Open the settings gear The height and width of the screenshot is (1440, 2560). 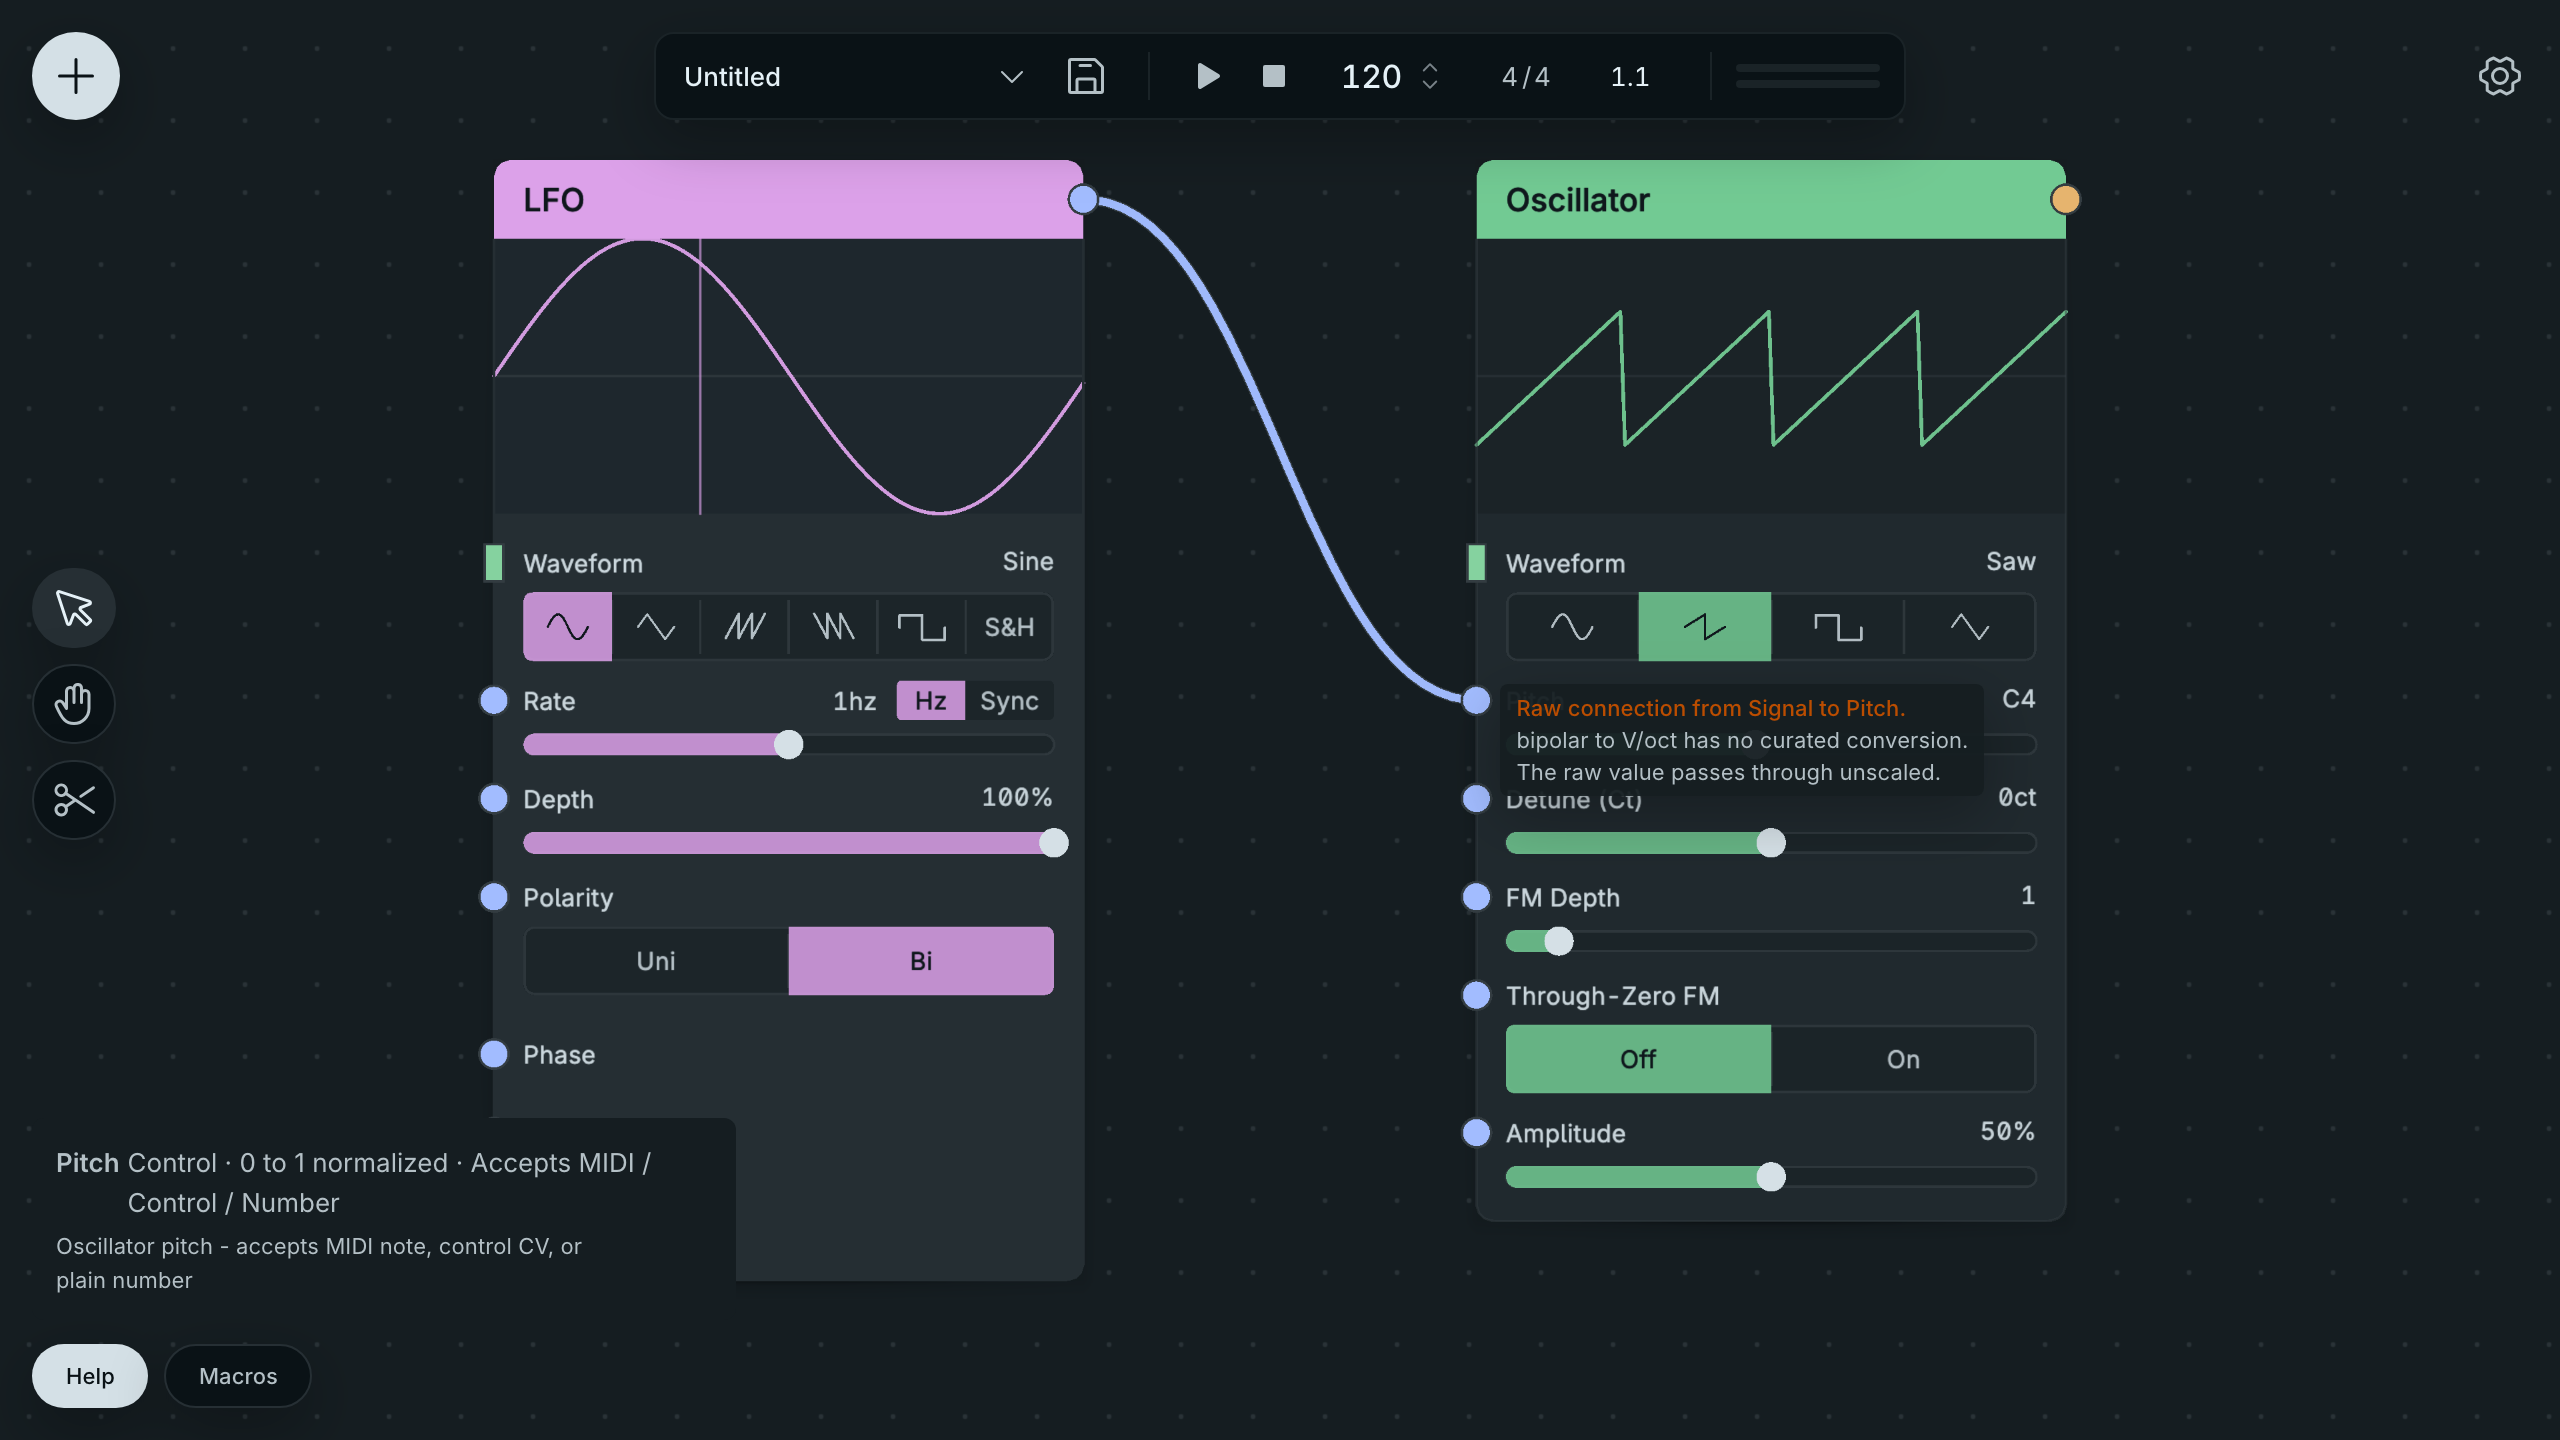tap(2499, 76)
